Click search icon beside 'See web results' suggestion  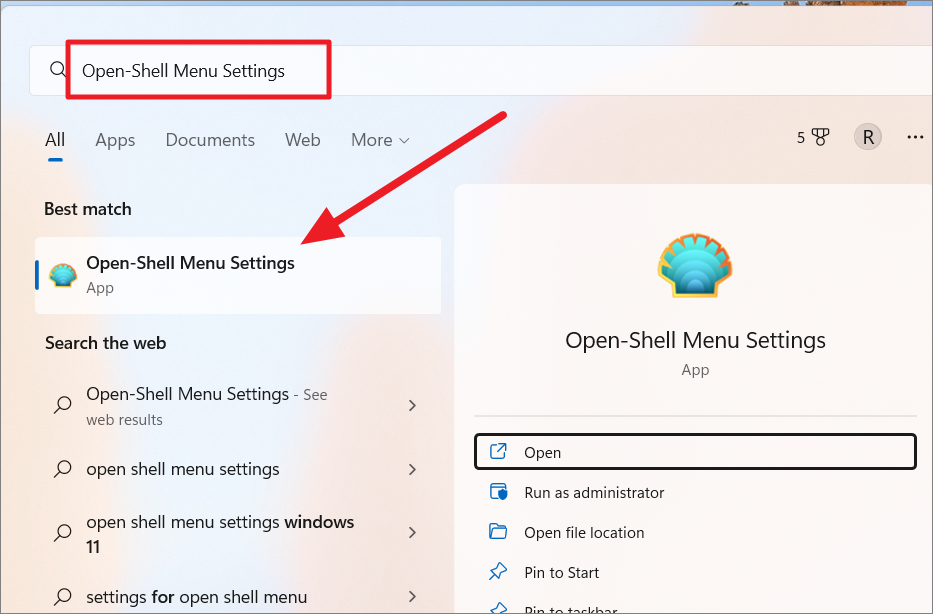click(62, 405)
